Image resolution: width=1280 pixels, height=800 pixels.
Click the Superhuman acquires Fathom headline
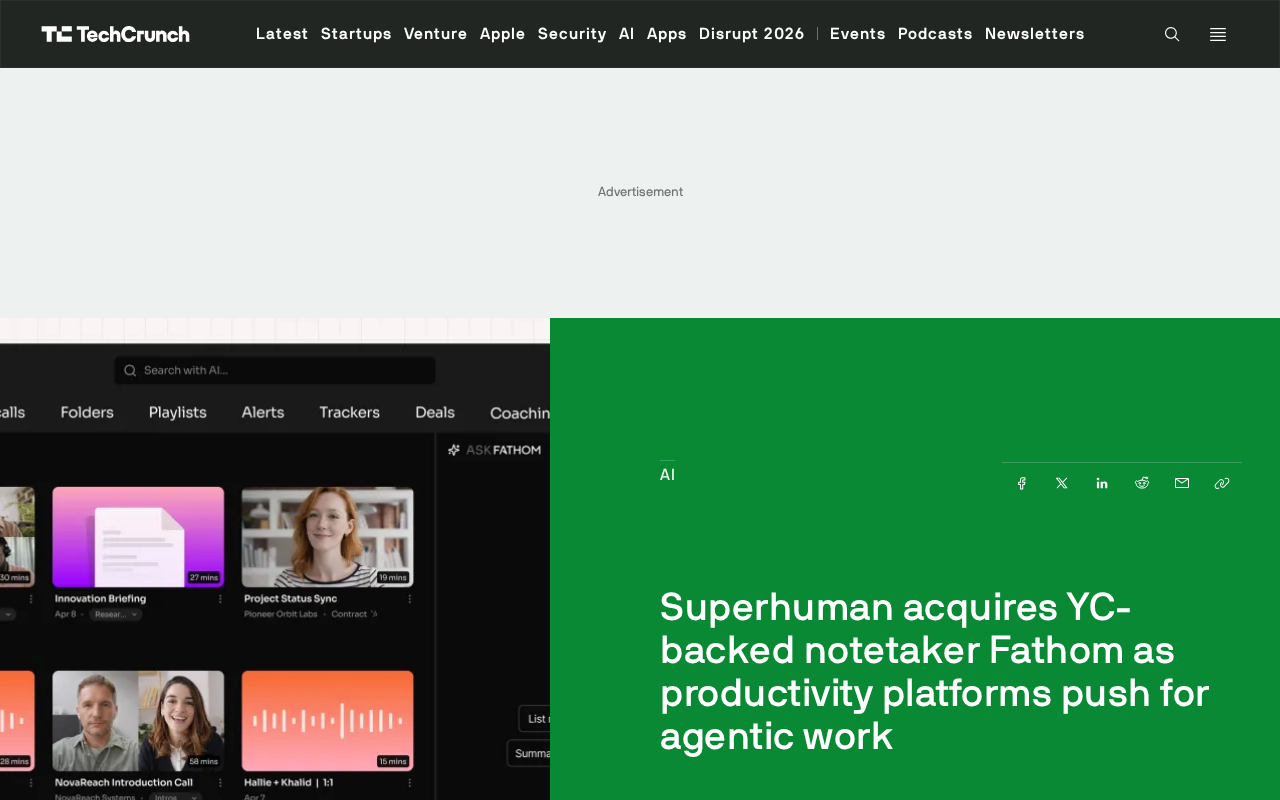[x=935, y=672]
